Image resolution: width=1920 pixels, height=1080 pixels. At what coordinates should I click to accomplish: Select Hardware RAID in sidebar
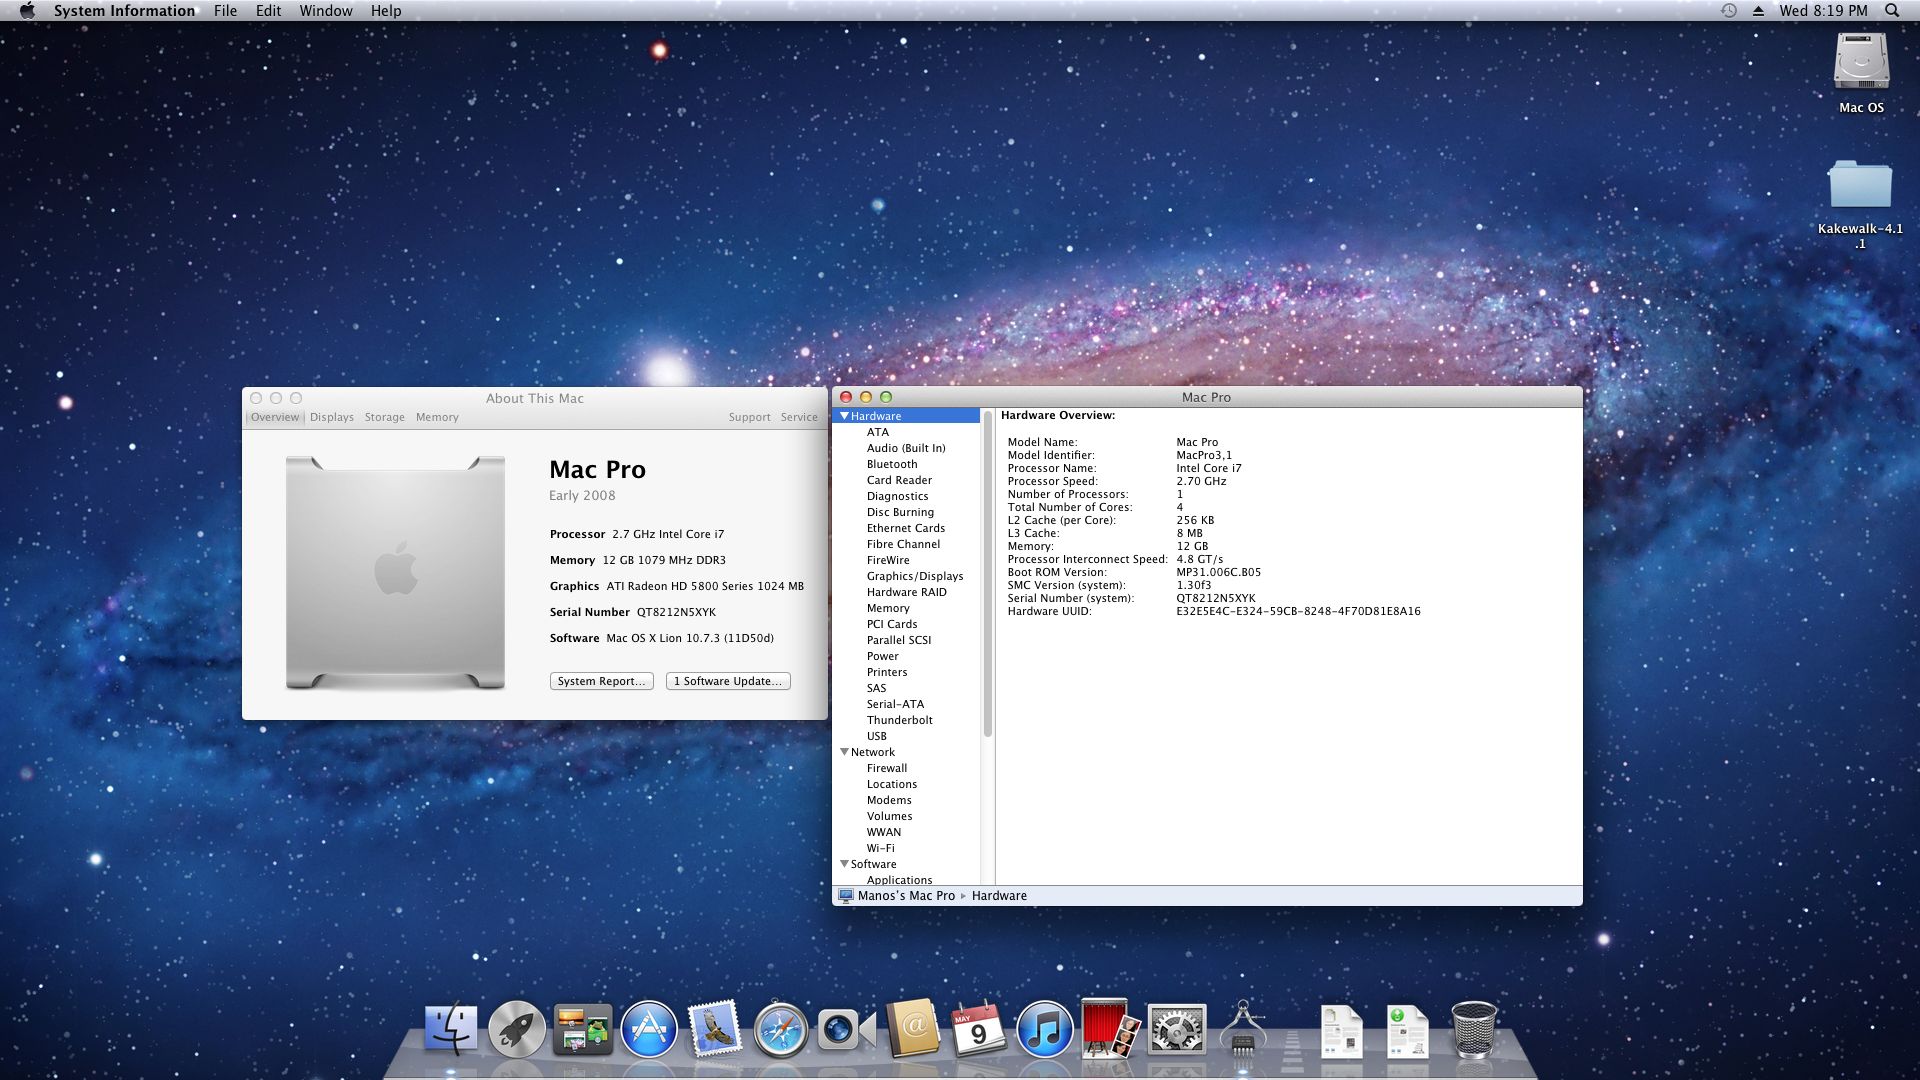coord(907,592)
